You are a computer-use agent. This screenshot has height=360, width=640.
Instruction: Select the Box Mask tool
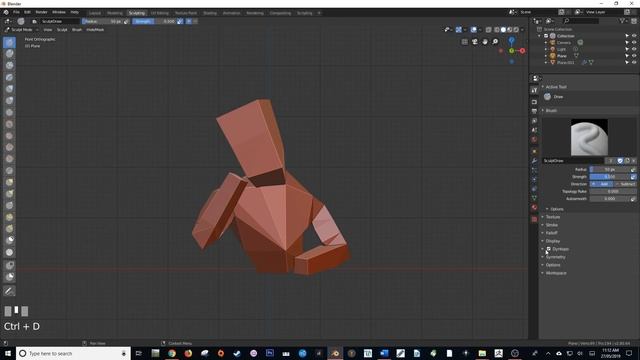9,265
